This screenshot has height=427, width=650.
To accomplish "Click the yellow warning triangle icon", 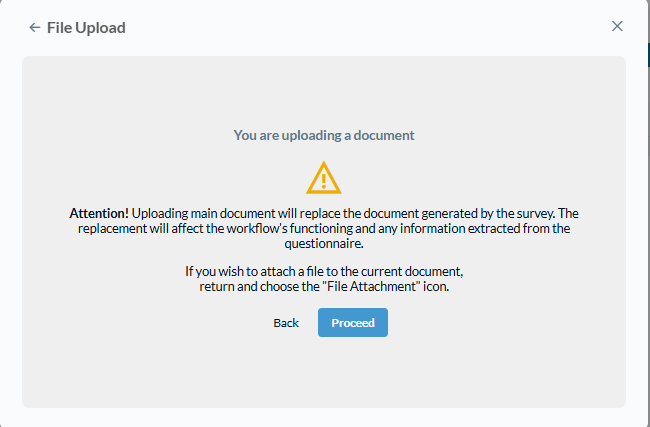I will (324, 178).
